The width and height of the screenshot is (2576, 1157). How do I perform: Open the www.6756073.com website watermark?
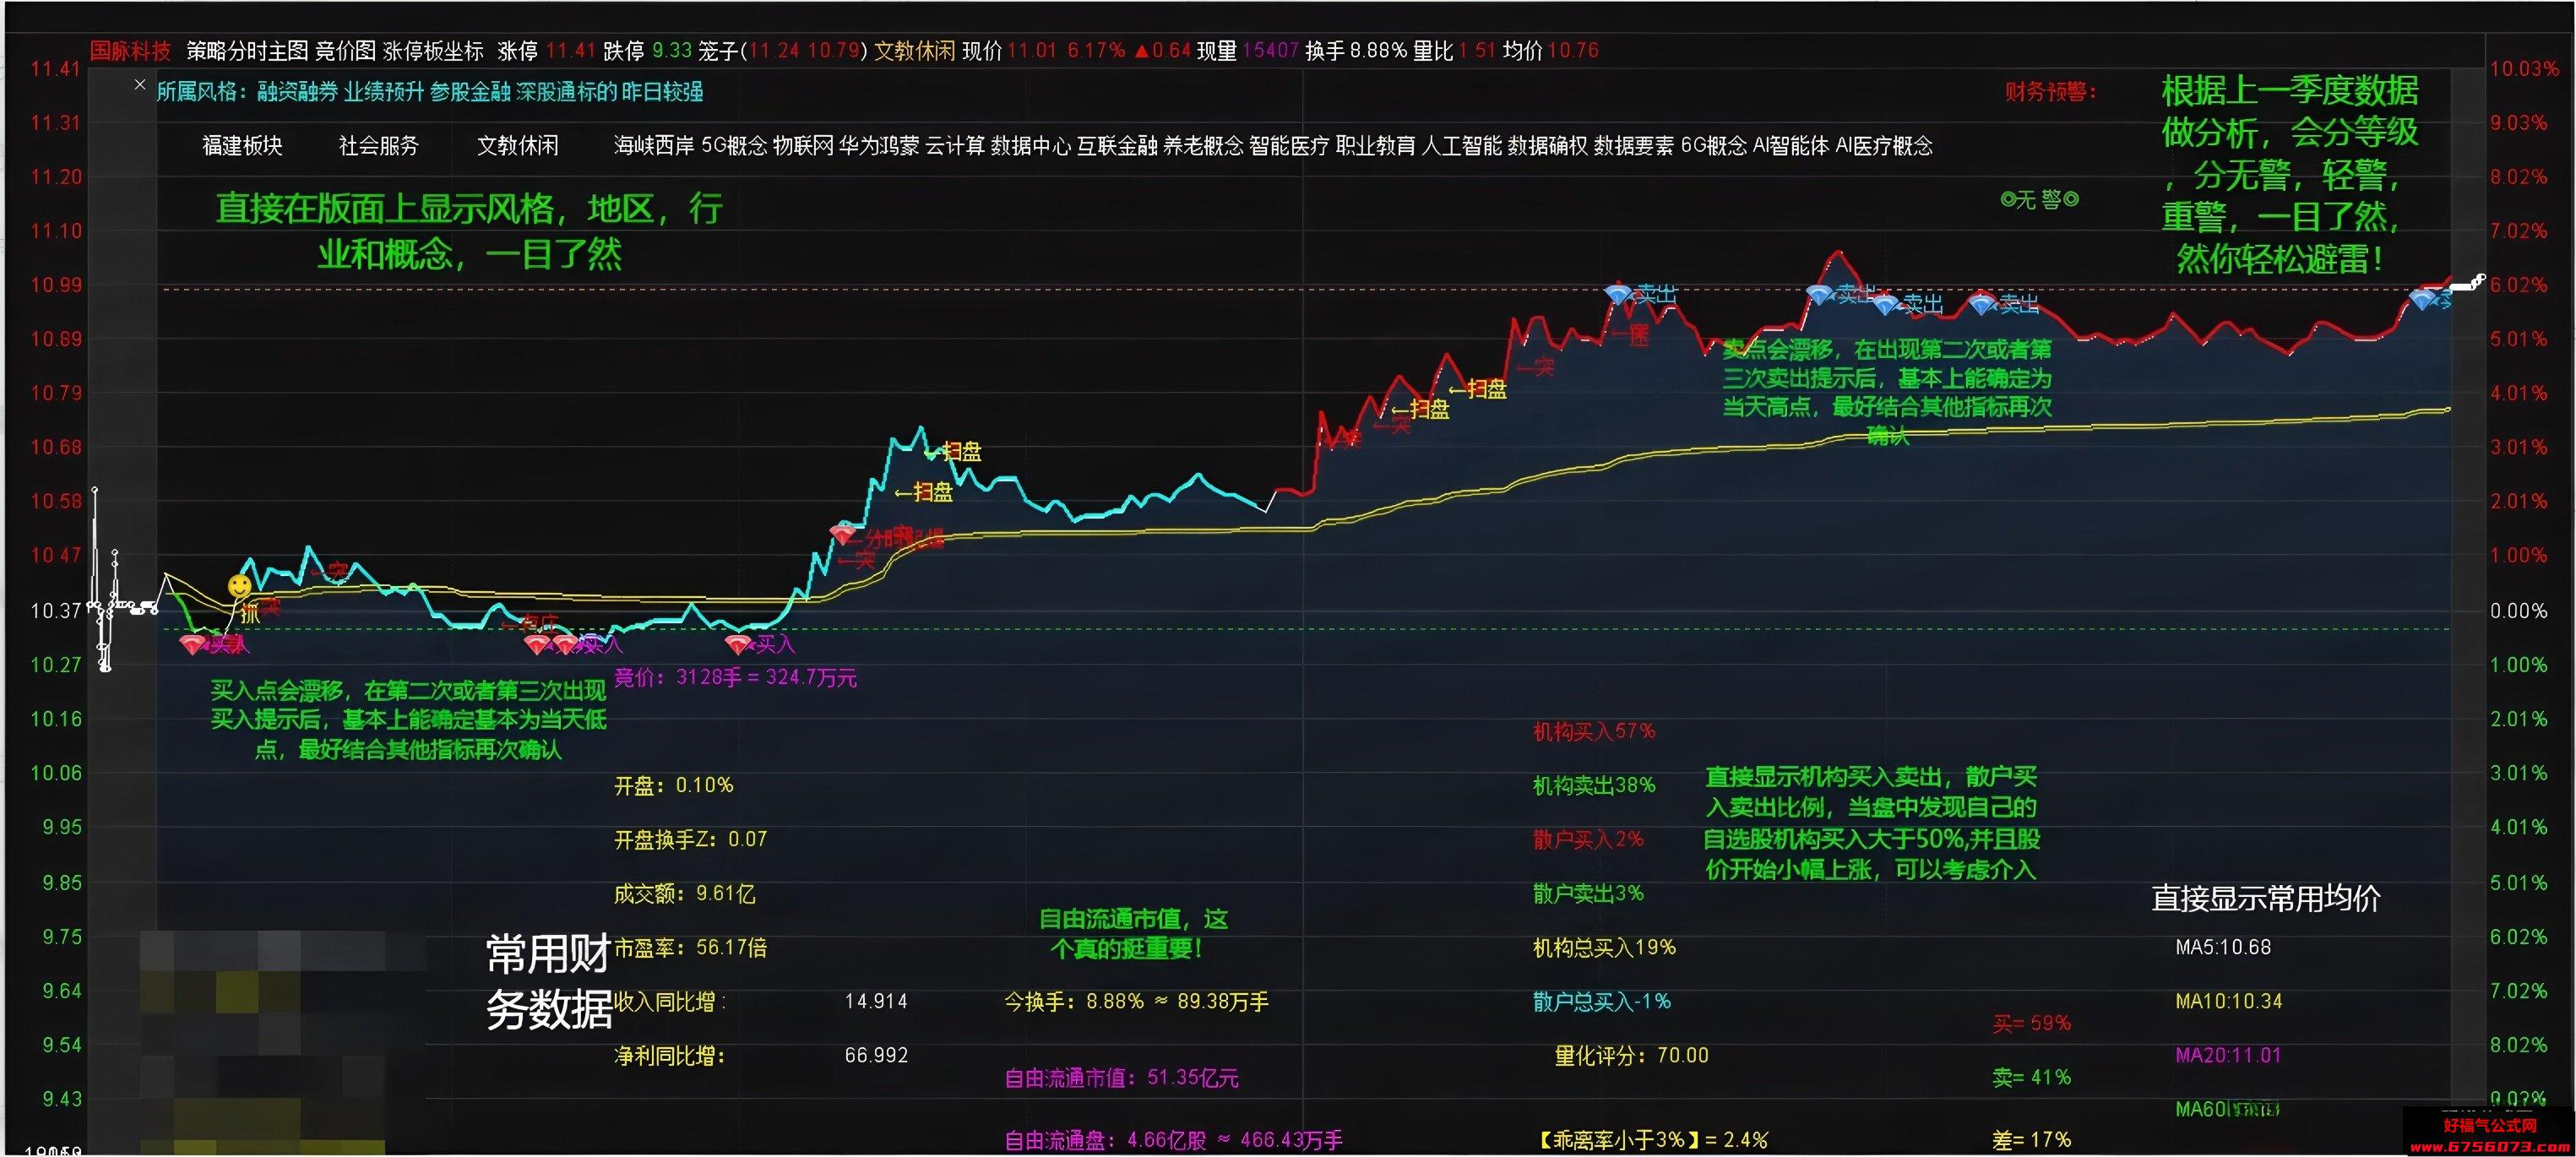[x=2489, y=1147]
